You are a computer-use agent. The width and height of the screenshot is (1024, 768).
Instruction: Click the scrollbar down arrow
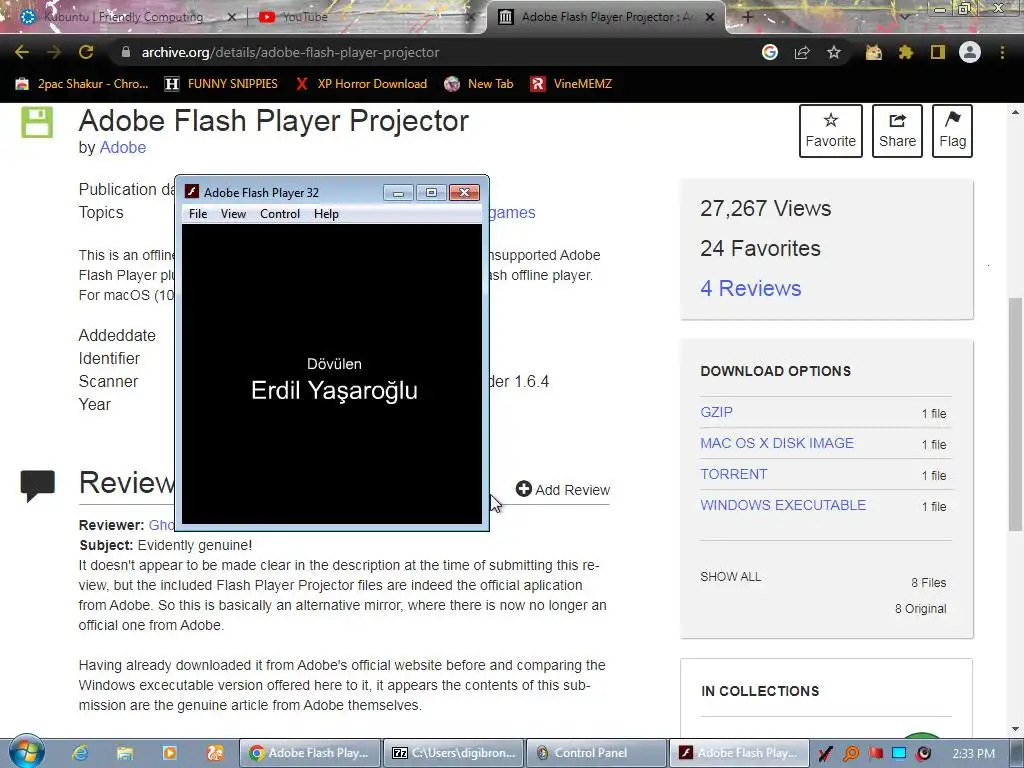[x=1015, y=729]
